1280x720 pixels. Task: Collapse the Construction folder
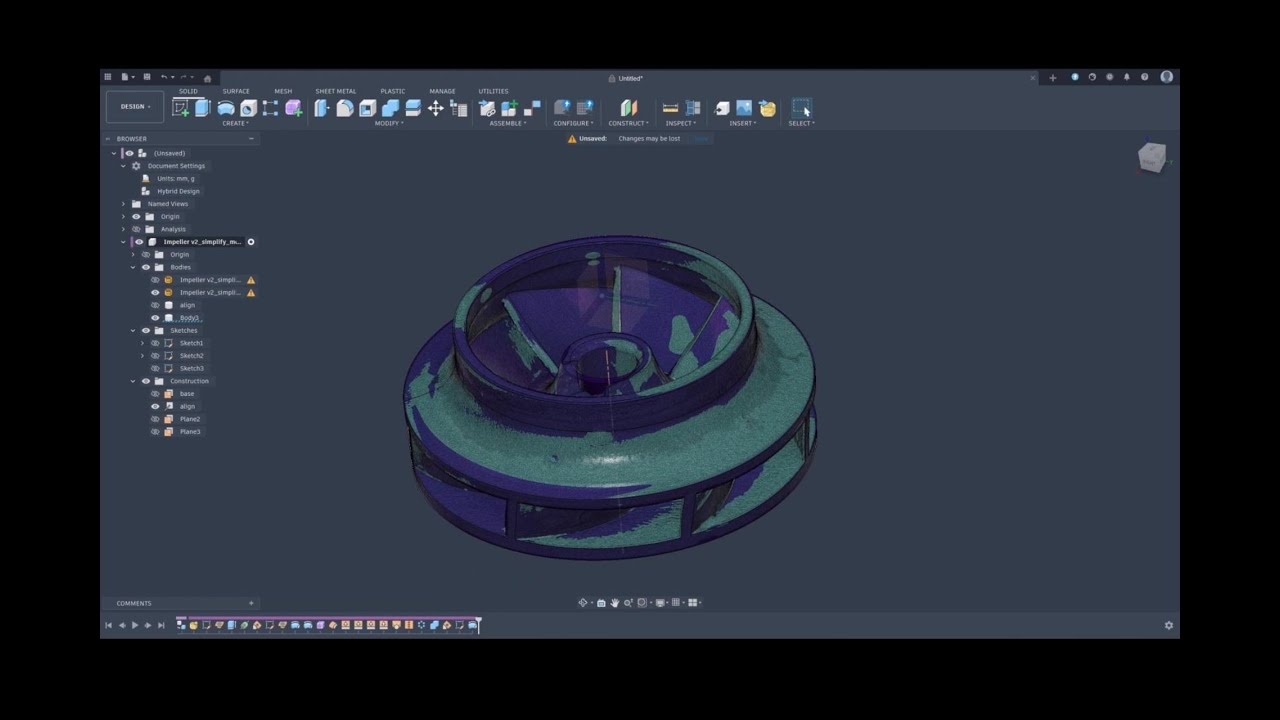coord(133,381)
